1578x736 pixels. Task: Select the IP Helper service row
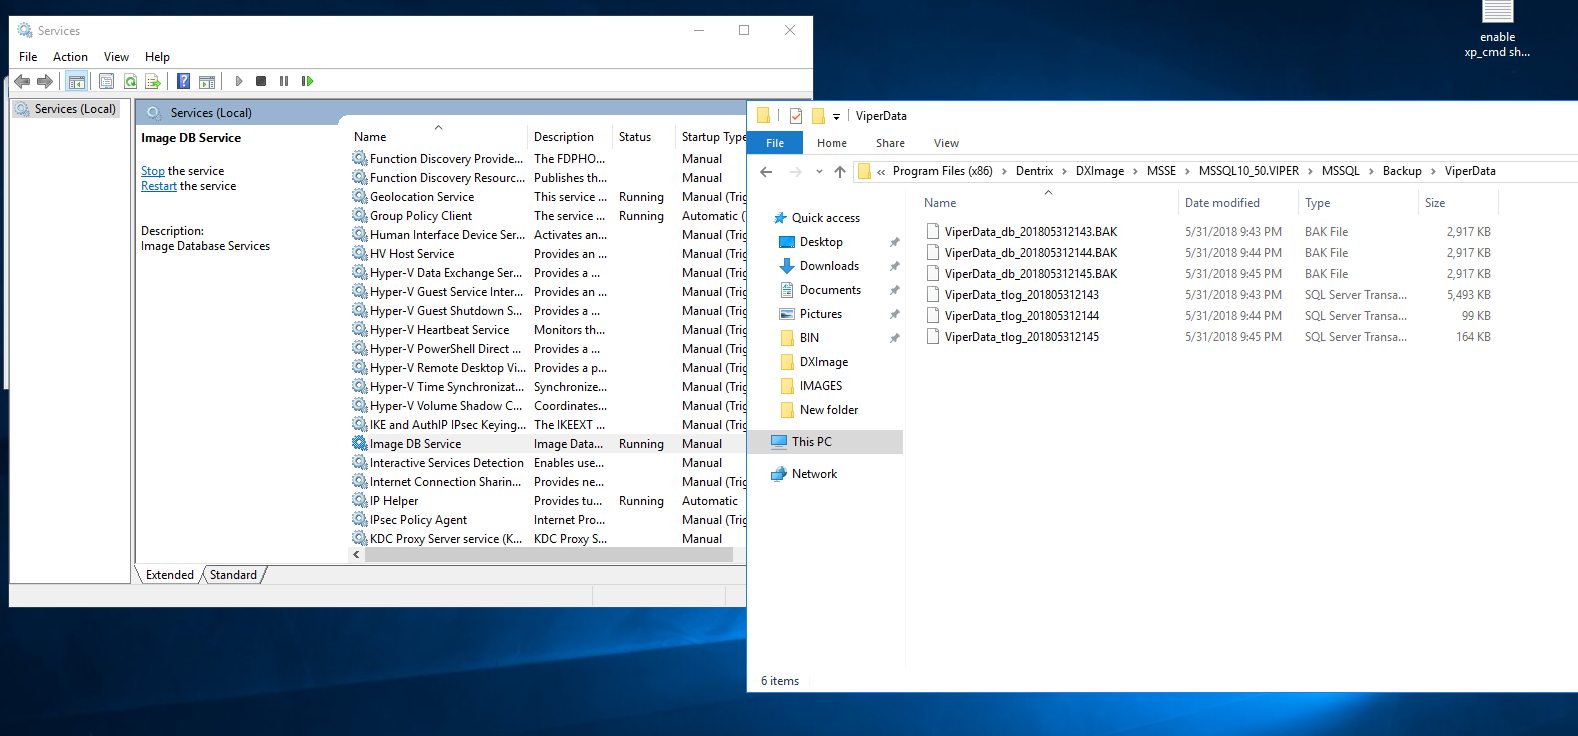point(548,501)
